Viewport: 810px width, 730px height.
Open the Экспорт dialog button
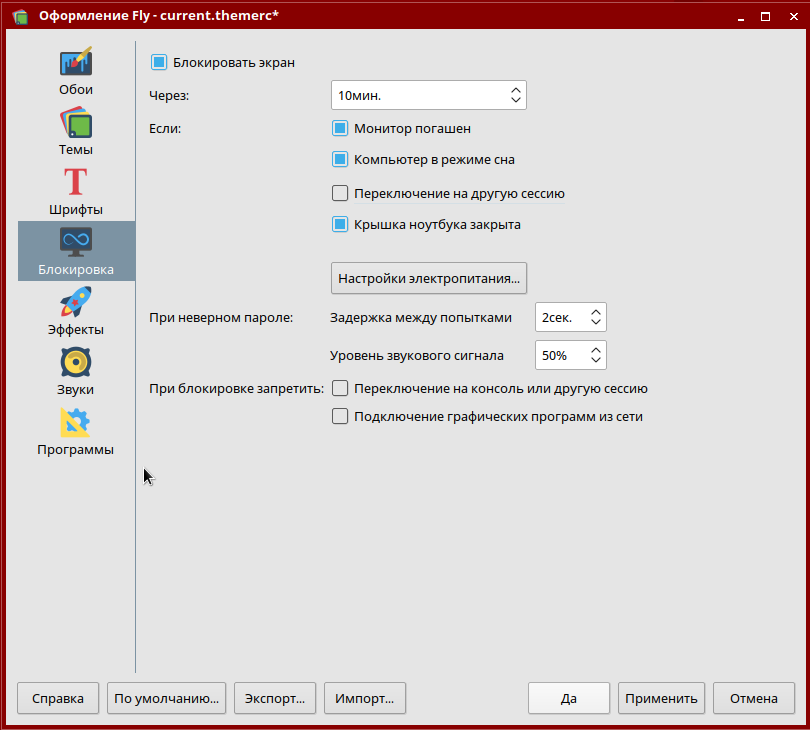pyautogui.click(x=275, y=699)
